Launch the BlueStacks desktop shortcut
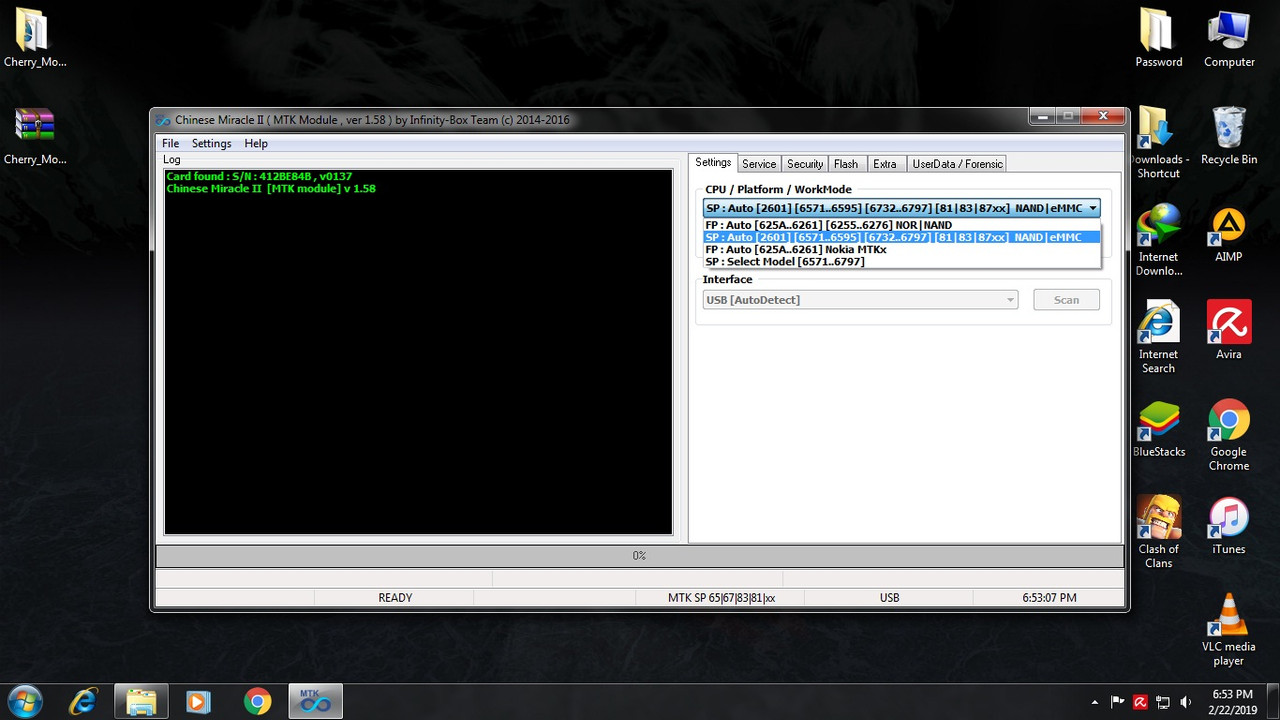The image size is (1280, 720). coord(1158,429)
